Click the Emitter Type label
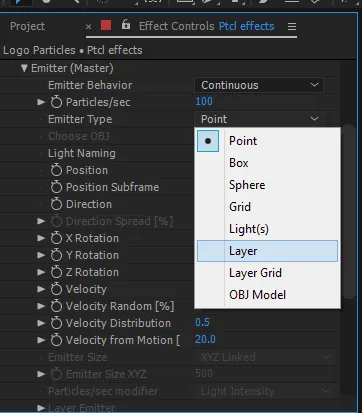Screen dimensions: 362x413 tap(80, 119)
